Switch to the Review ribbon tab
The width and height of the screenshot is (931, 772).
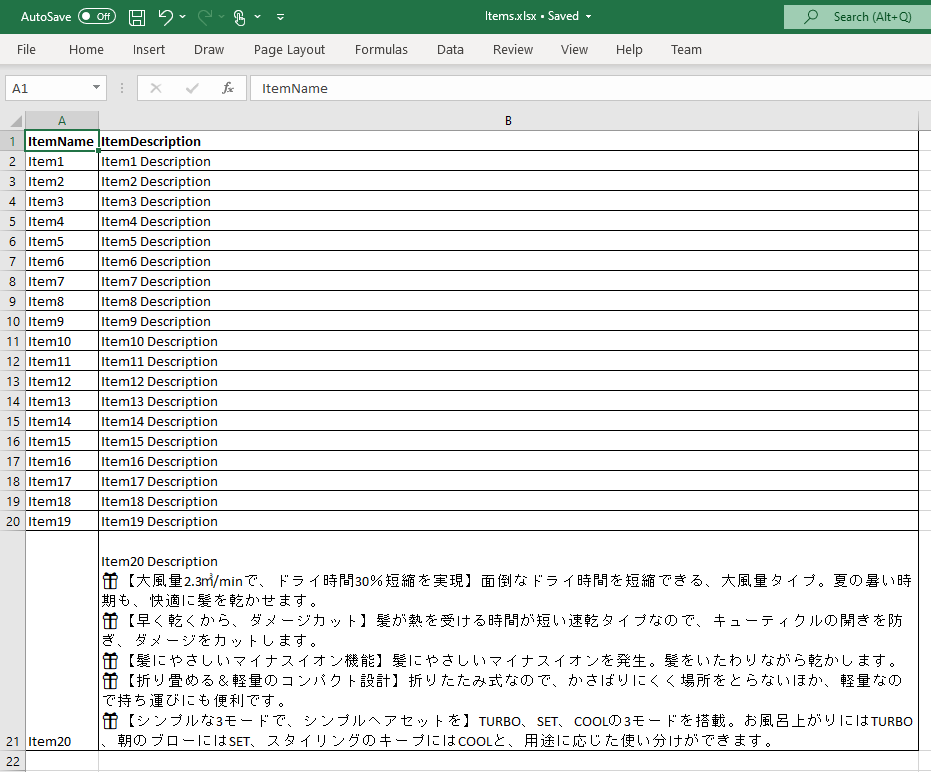[x=512, y=49]
